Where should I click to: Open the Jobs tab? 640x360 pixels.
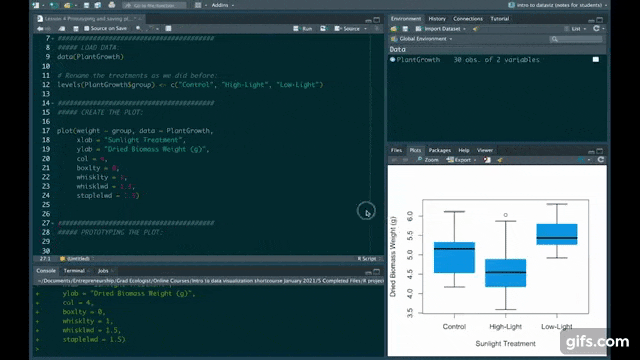(x=103, y=271)
